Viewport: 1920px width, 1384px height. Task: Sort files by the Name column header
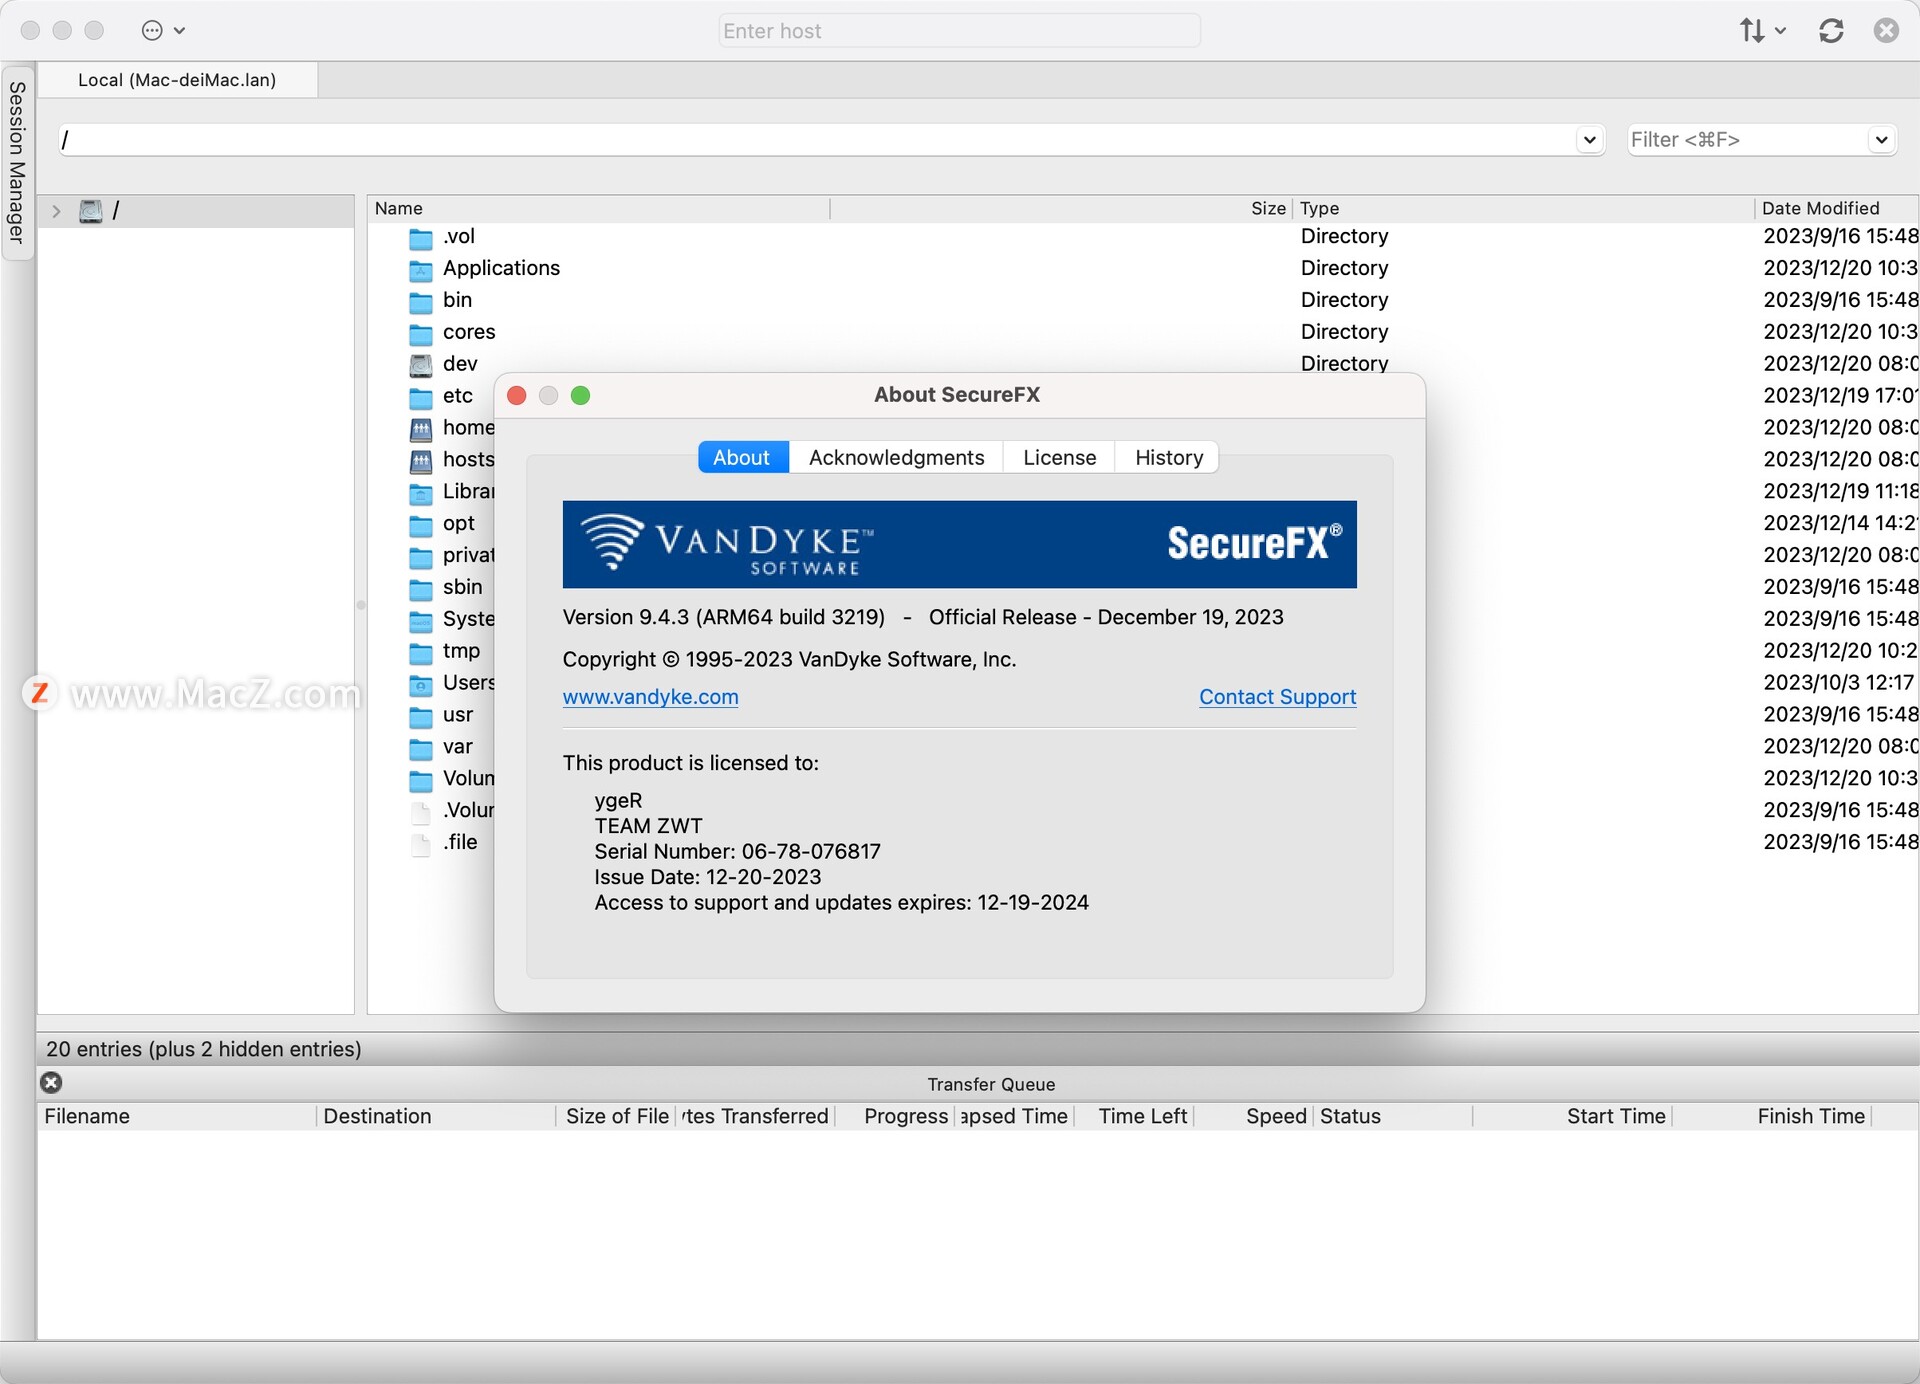click(600, 208)
